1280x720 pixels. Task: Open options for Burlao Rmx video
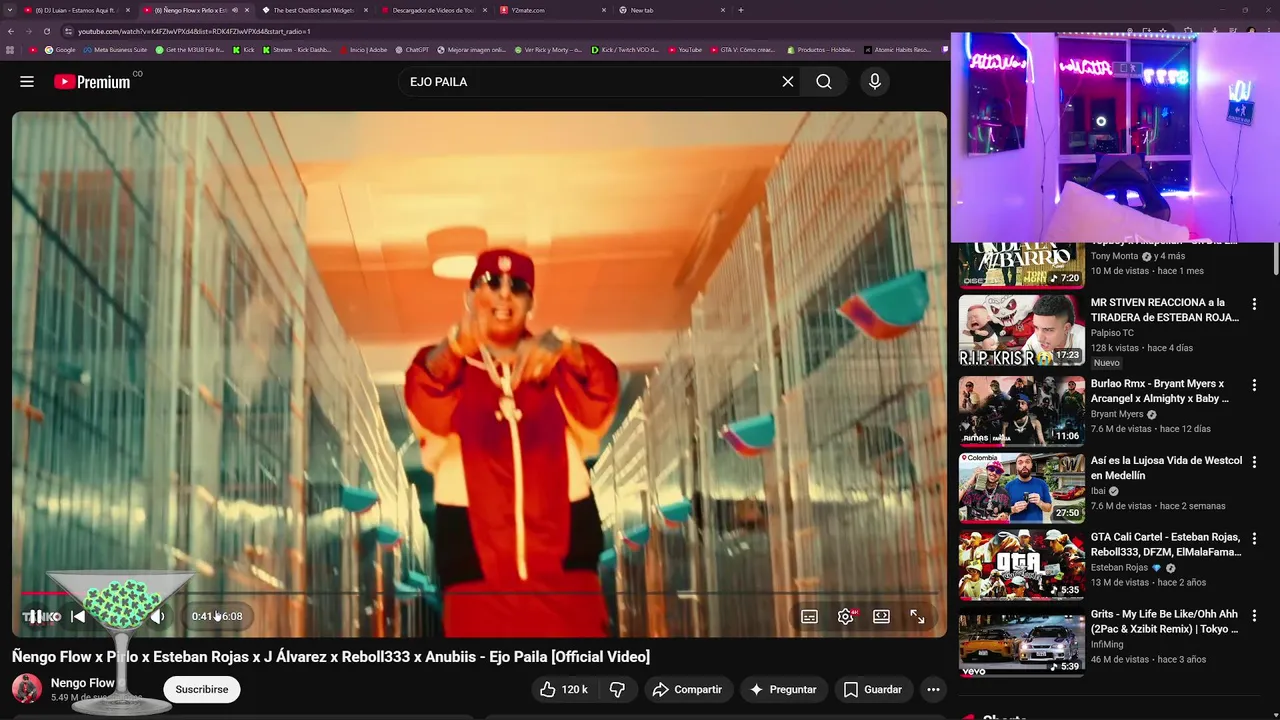1254,385
